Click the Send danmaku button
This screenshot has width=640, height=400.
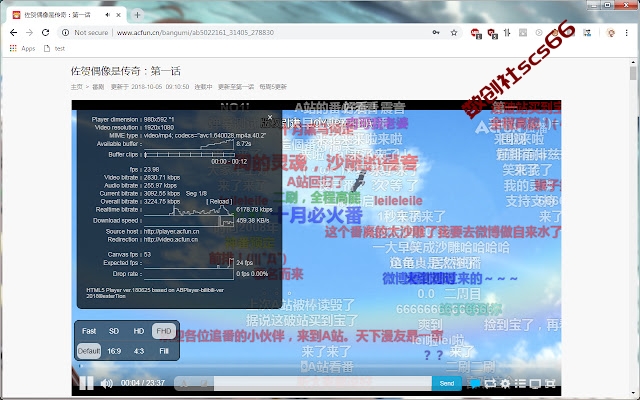point(447,383)
